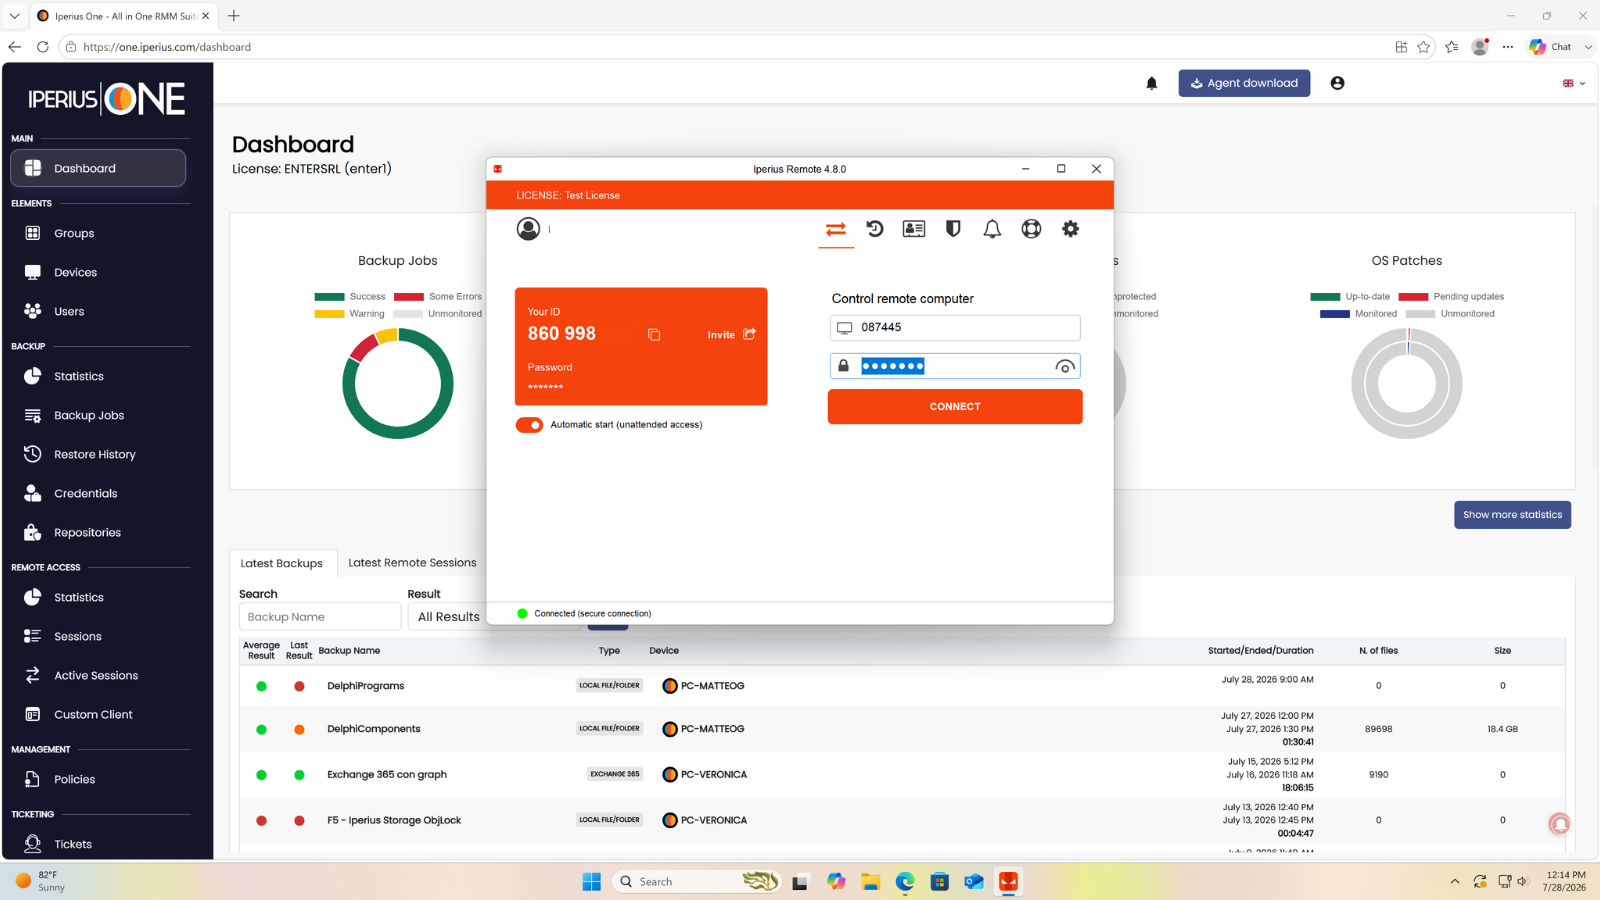
Task: Click the Some Errors red legend swatch
Action: click(x=409, y=297)
